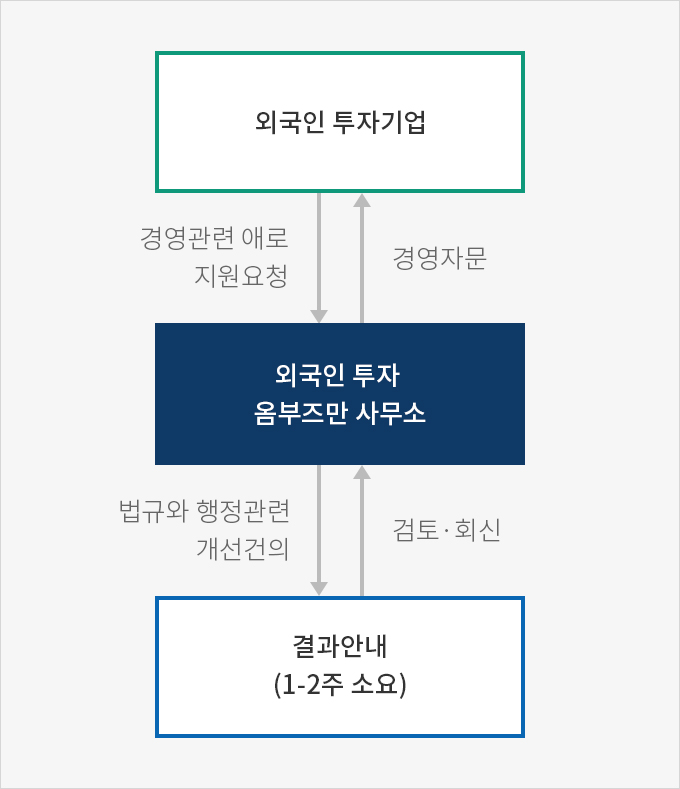Click the 외국인 투자기업 title text
The height and width of the screenshot is (789, 680).
pos(340,122)
